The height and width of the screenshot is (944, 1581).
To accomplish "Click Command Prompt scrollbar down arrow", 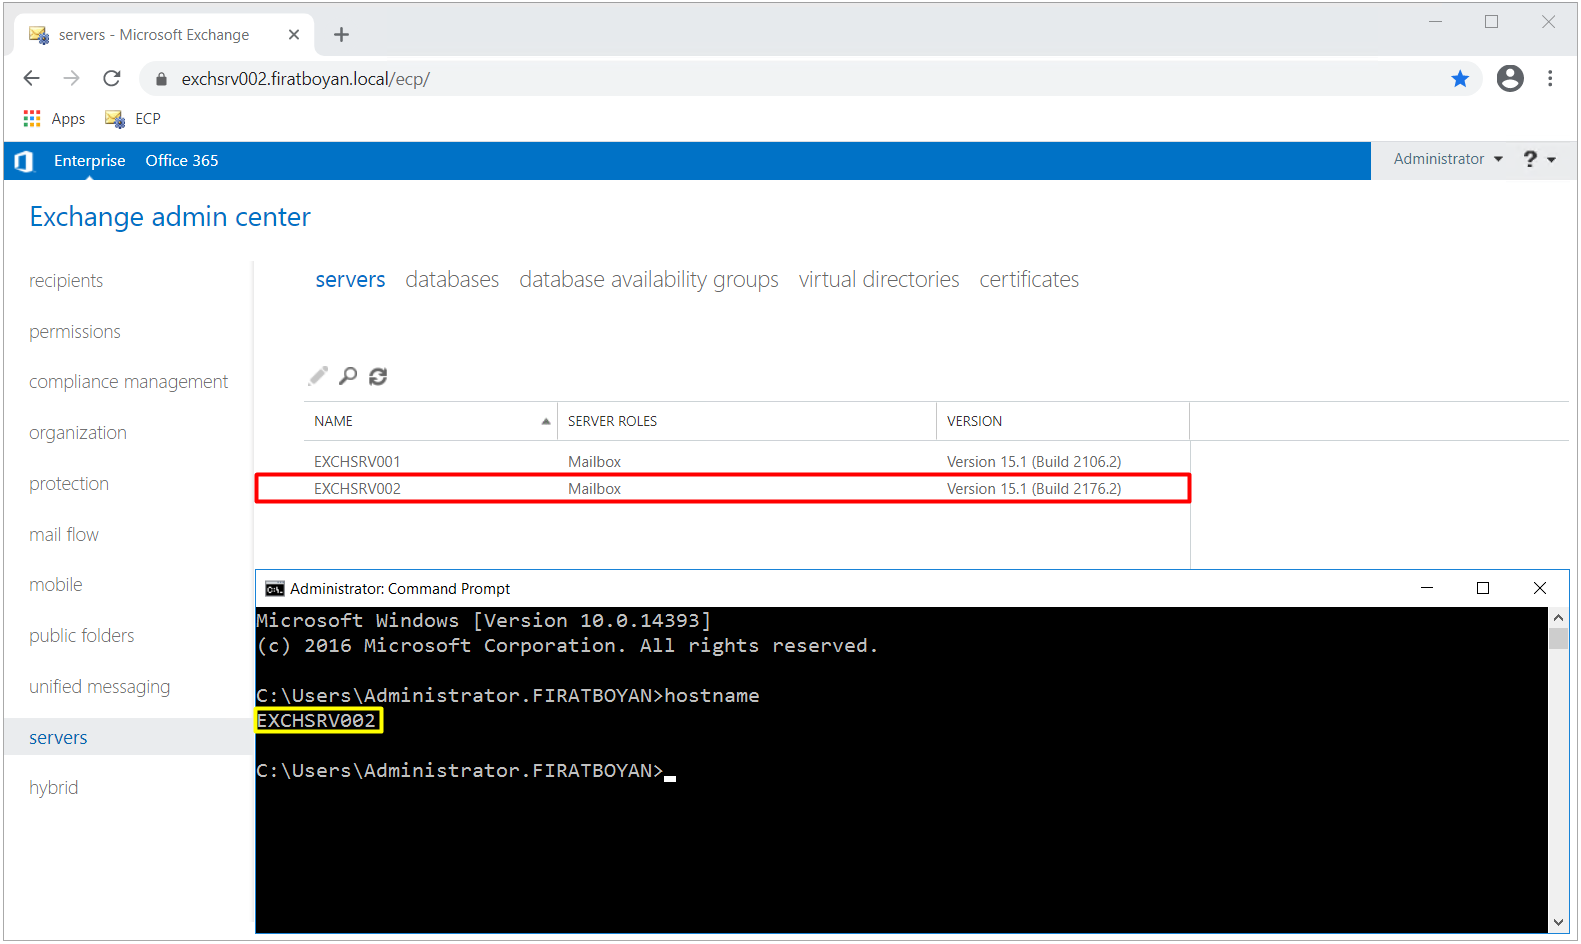I will tap(1558, 923).
